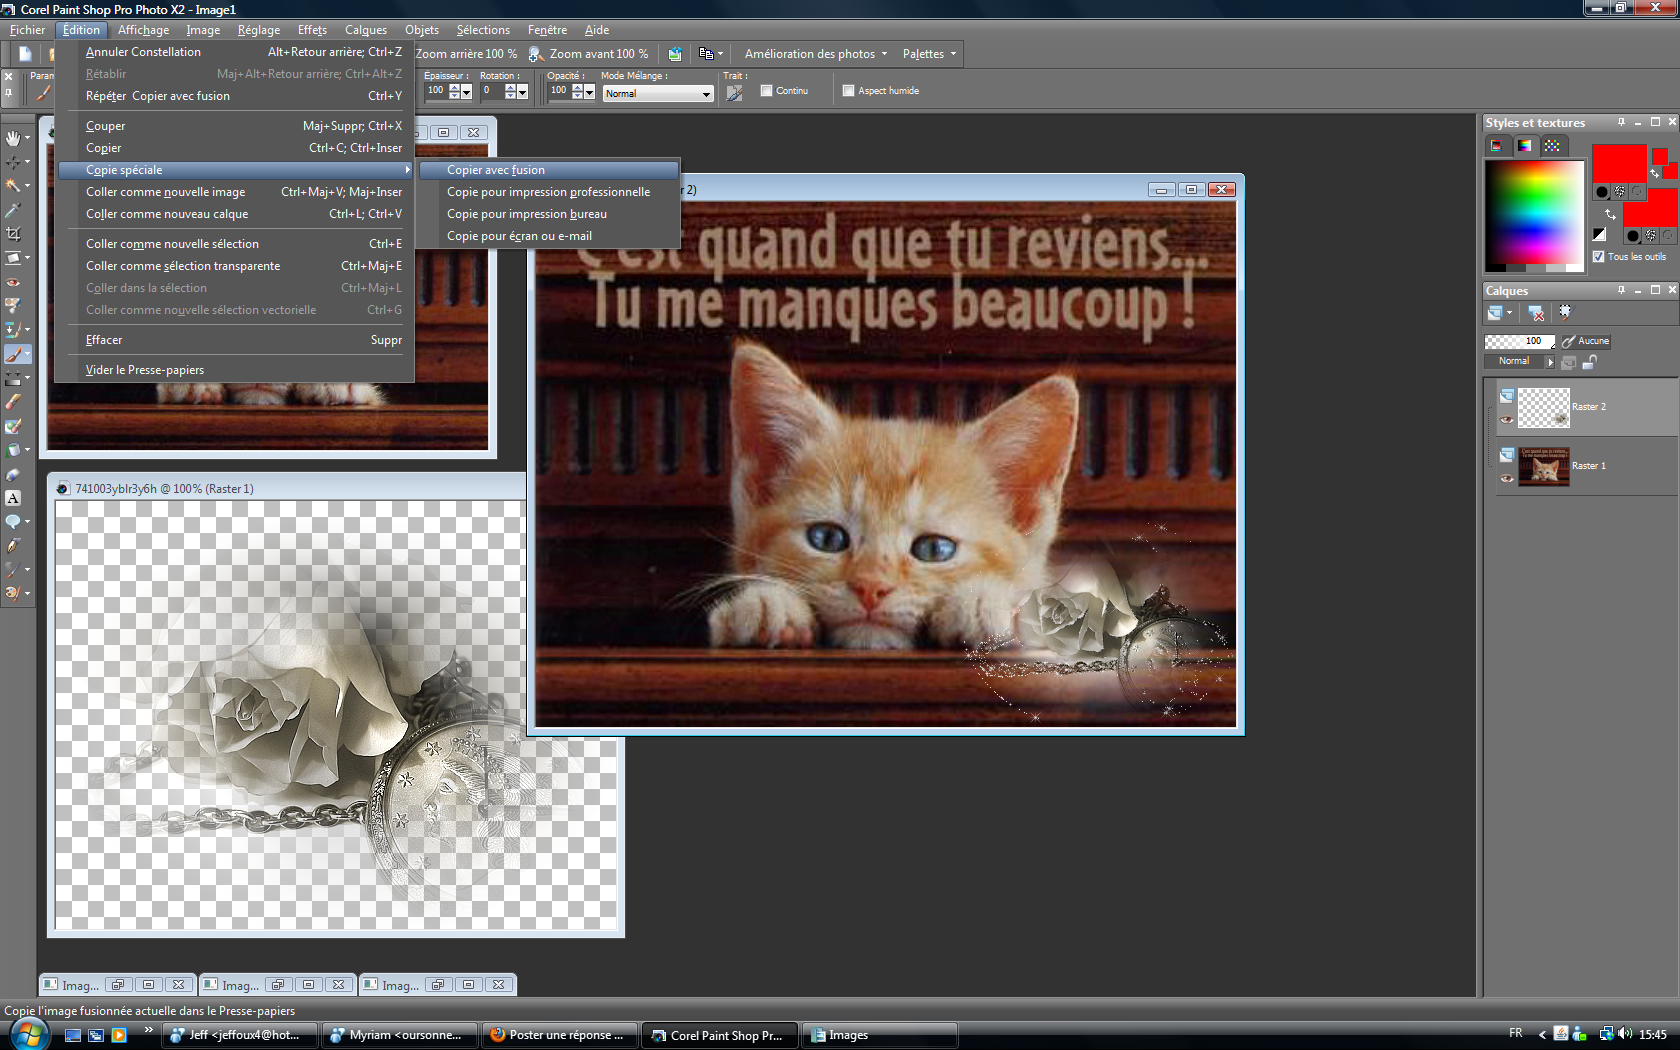
Task: Select the Pen vector tool
Action: pyautogui.click(x=13, y=546)
